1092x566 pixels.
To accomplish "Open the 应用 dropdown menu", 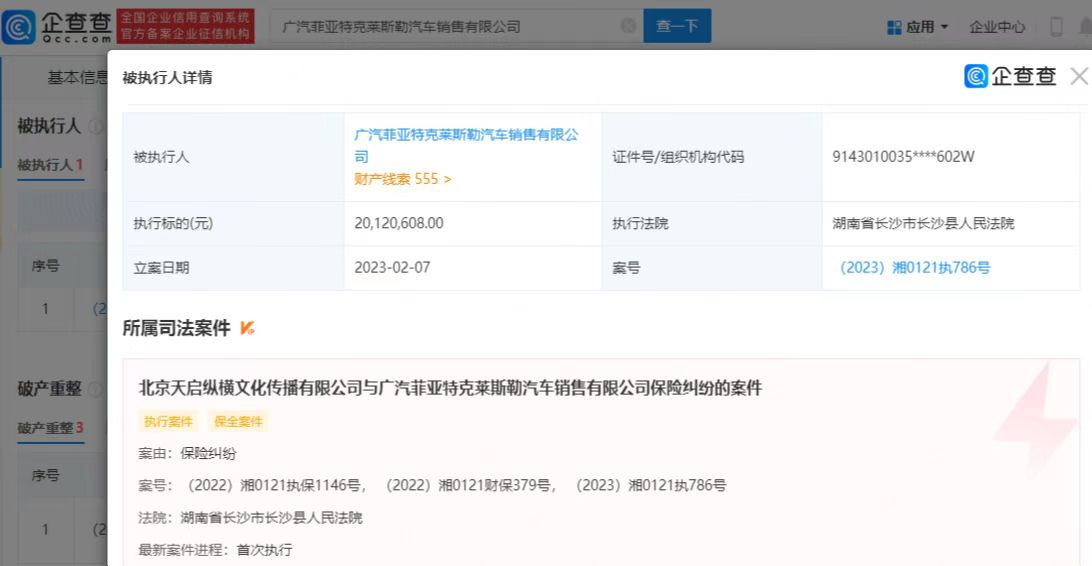I will click(x=927, y=26).
